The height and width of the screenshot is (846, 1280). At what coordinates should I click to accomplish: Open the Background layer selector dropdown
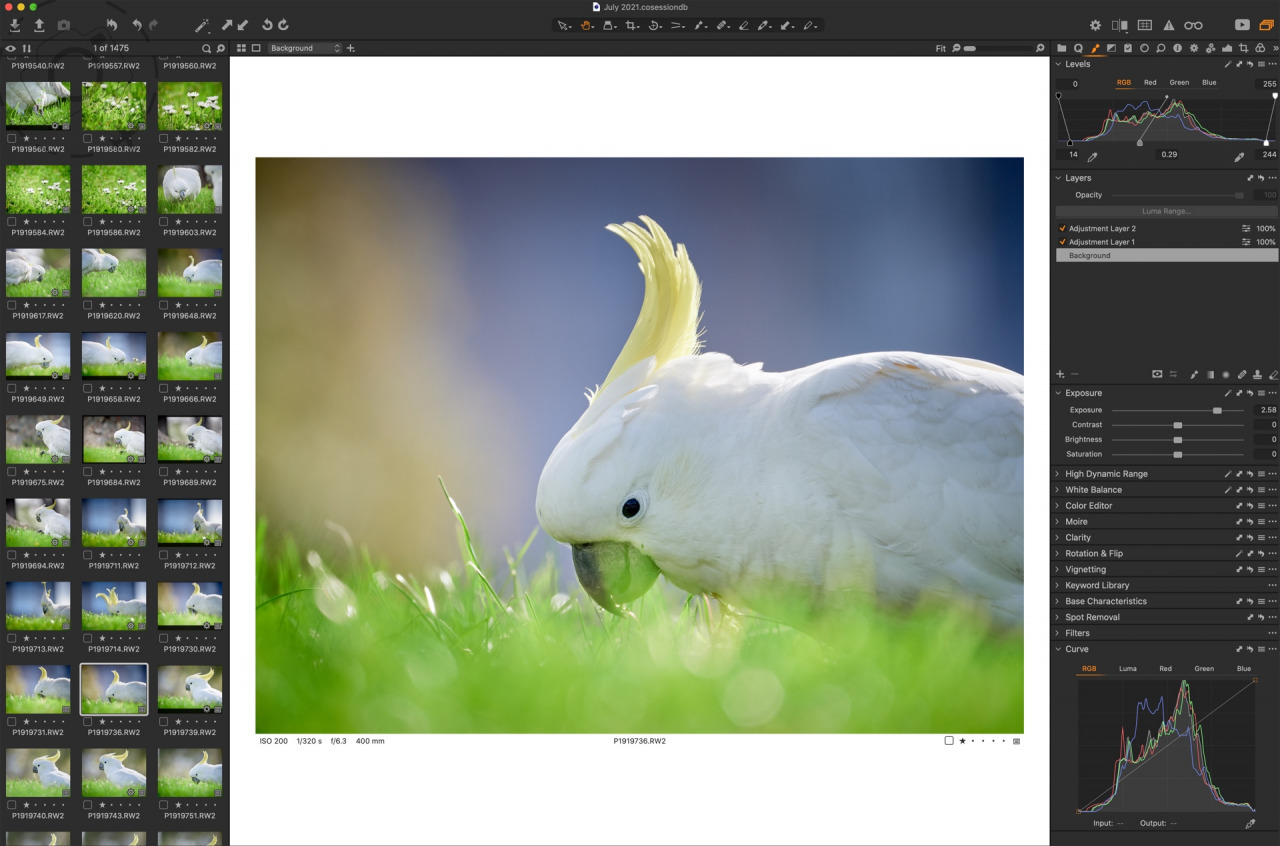click(305, 48)
